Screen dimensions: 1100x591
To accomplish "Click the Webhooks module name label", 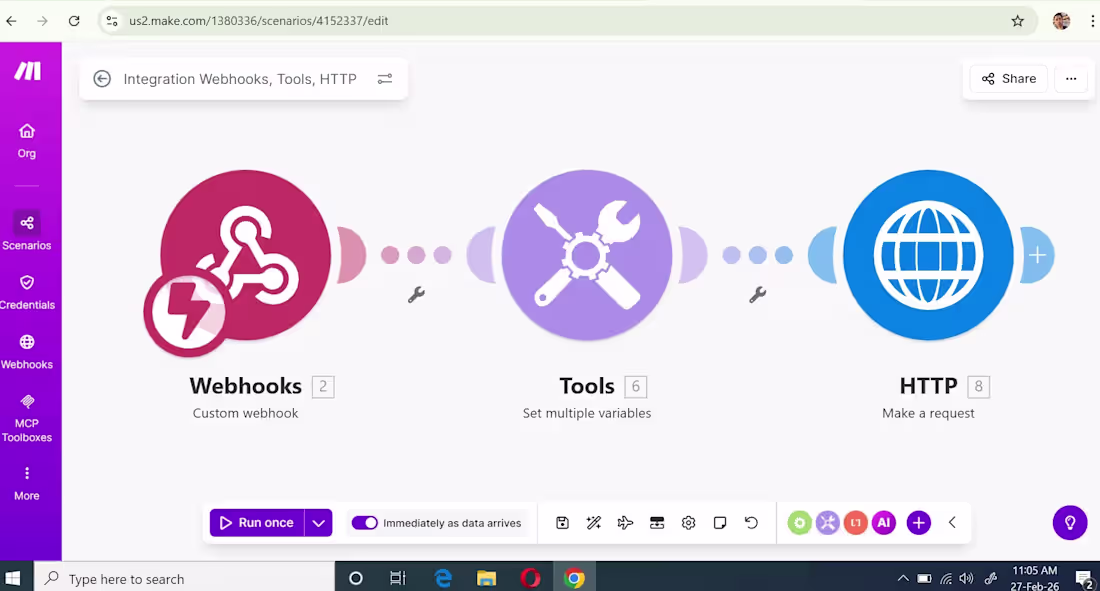I will (246, 385).
